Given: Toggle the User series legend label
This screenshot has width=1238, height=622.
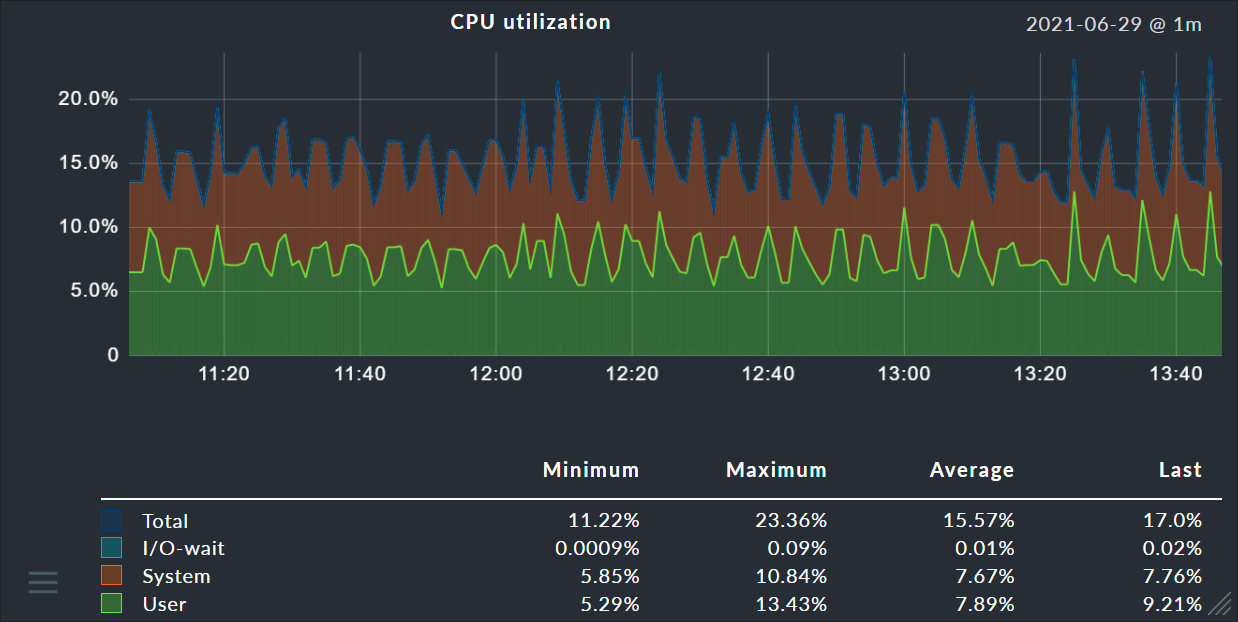Looking at the screenshot, I should tap(165, 604).
